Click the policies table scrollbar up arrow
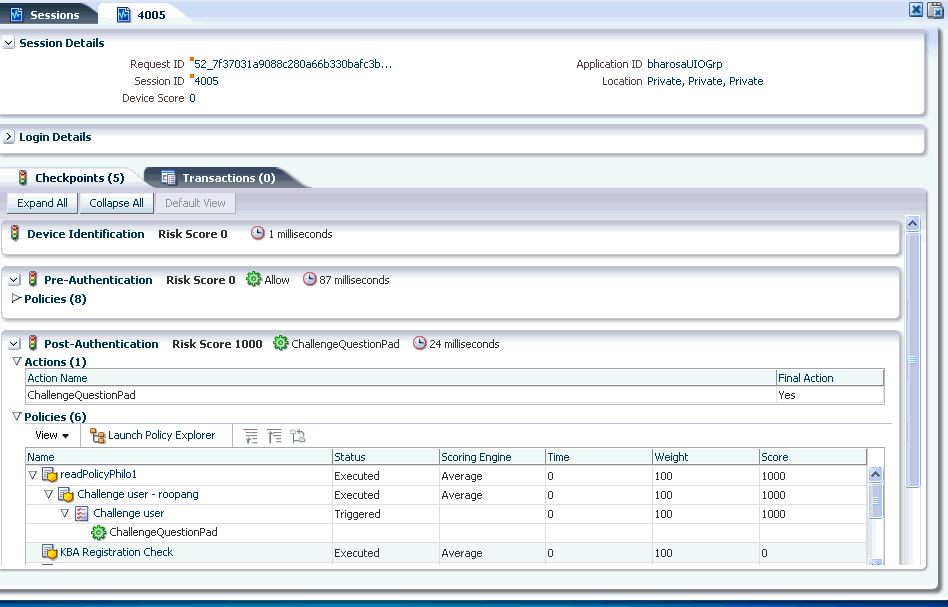 875,475
